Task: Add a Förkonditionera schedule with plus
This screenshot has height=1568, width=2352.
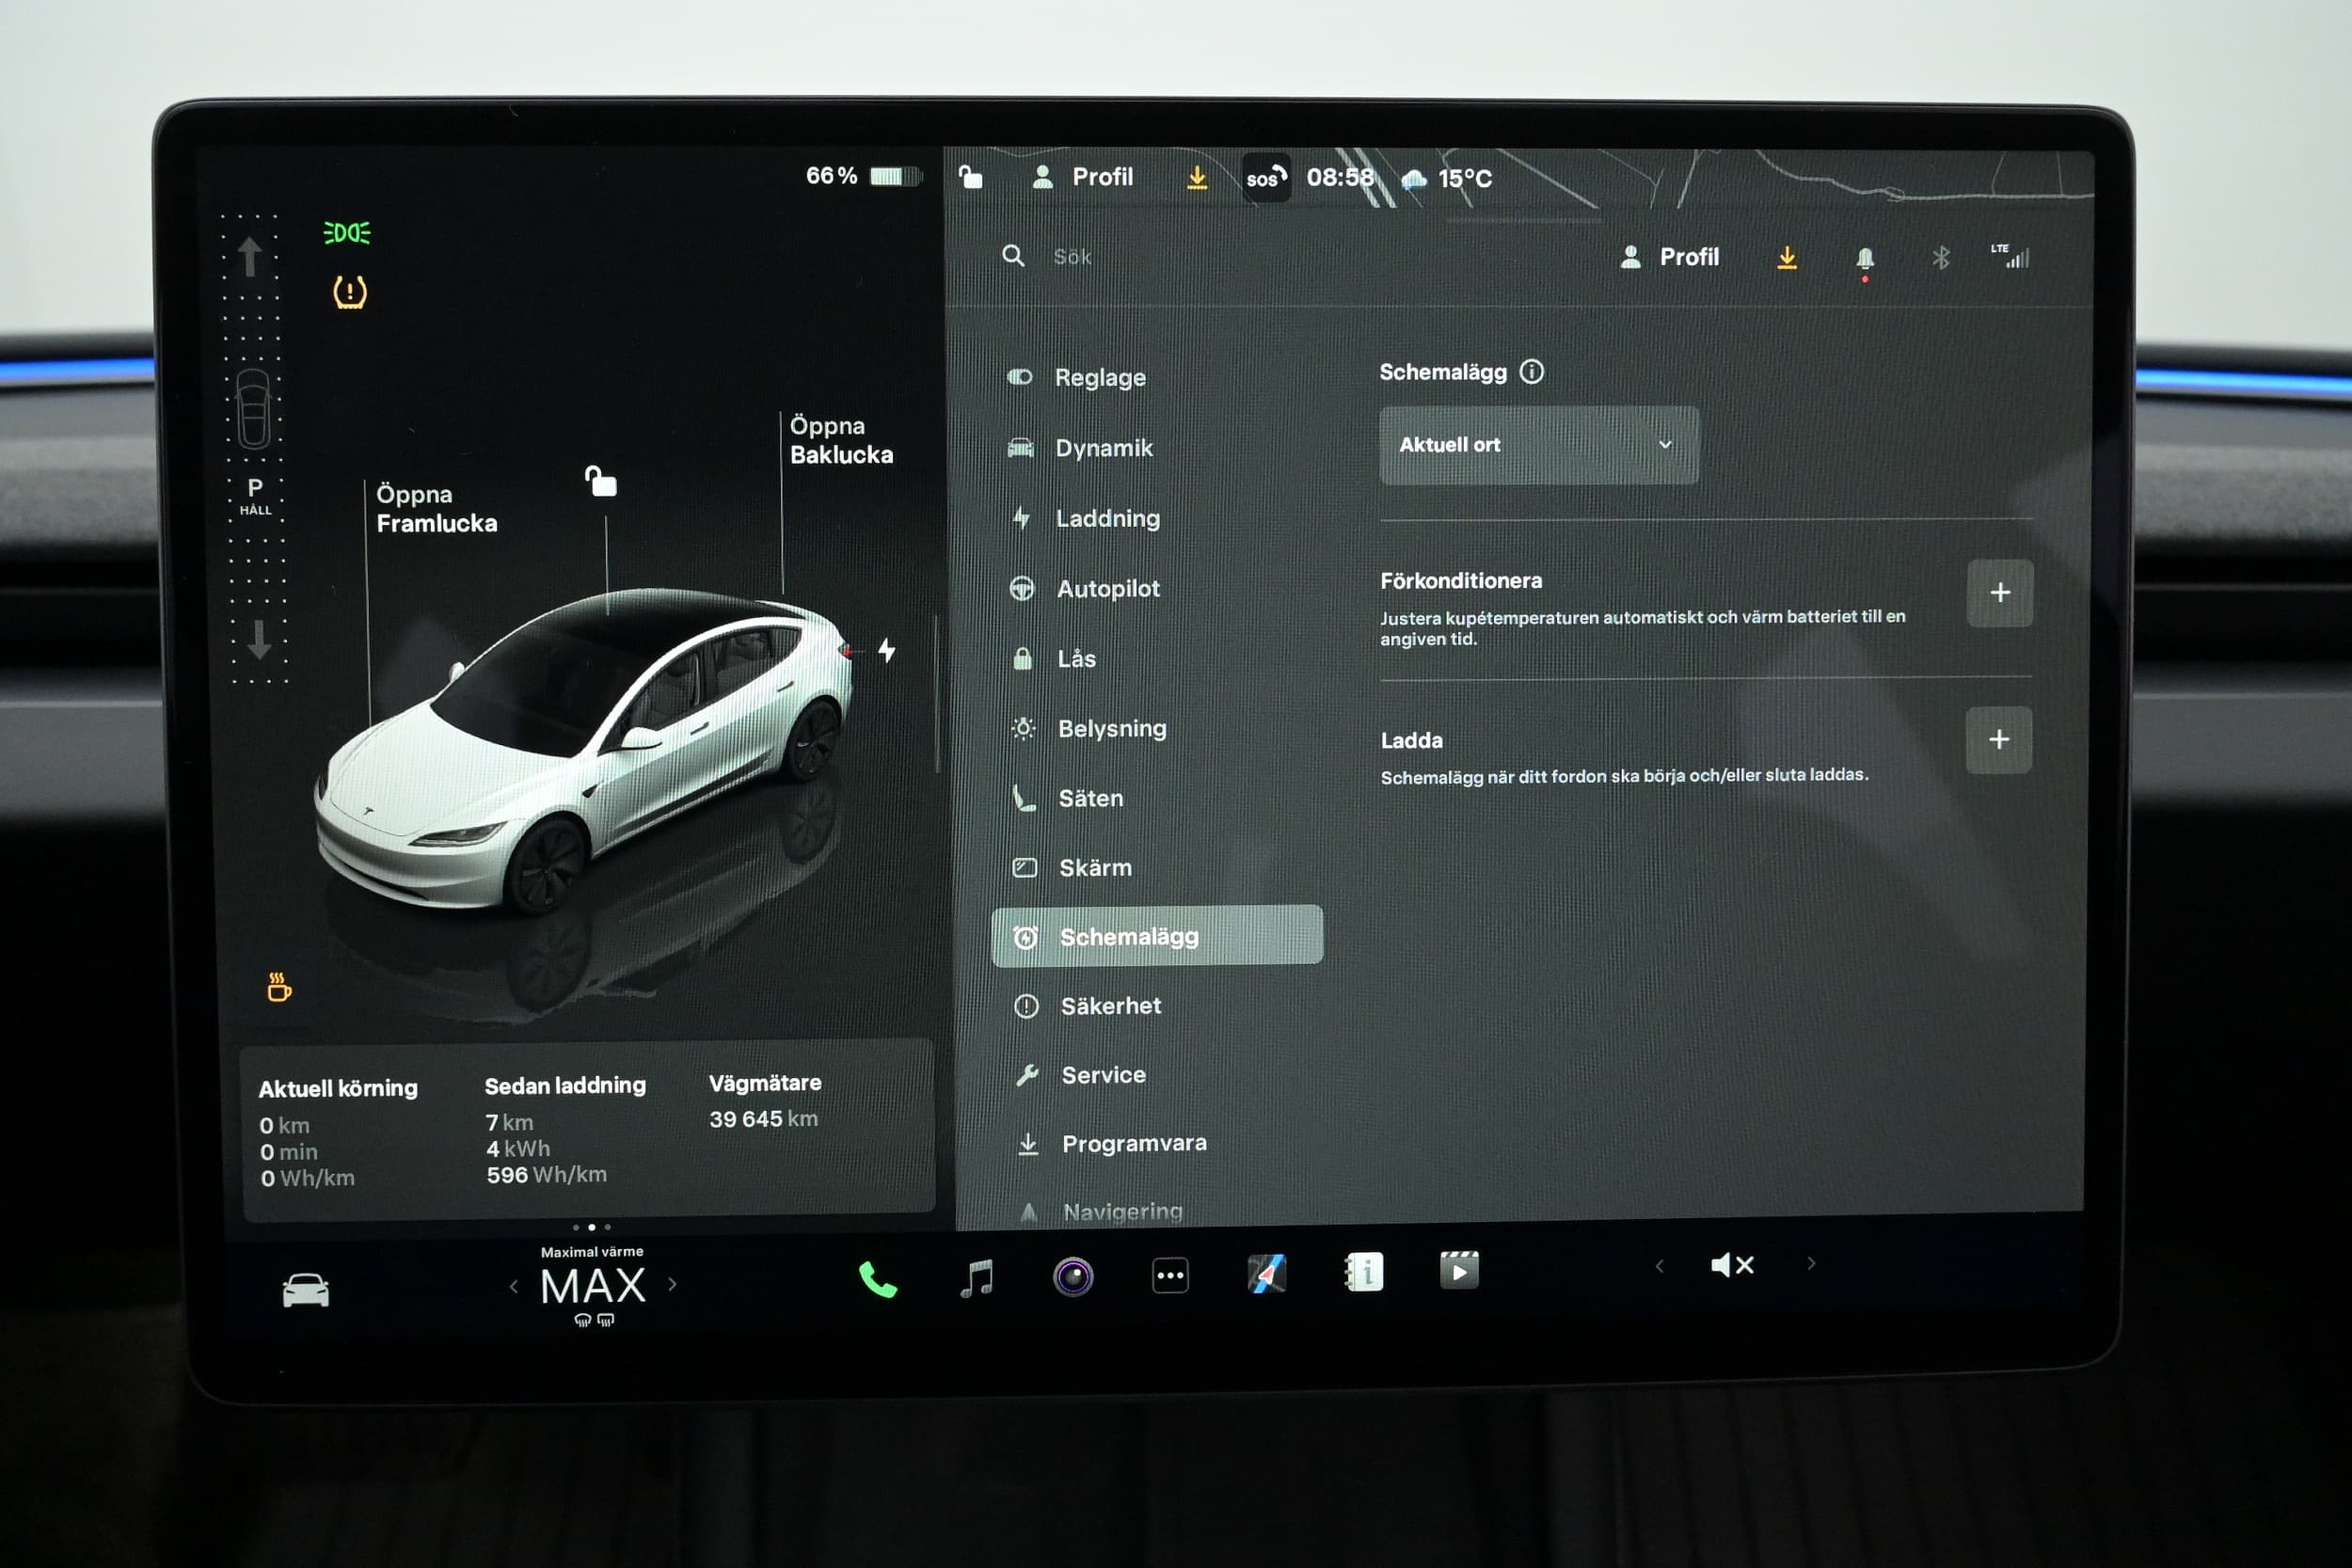Action: coord(1999,593)
